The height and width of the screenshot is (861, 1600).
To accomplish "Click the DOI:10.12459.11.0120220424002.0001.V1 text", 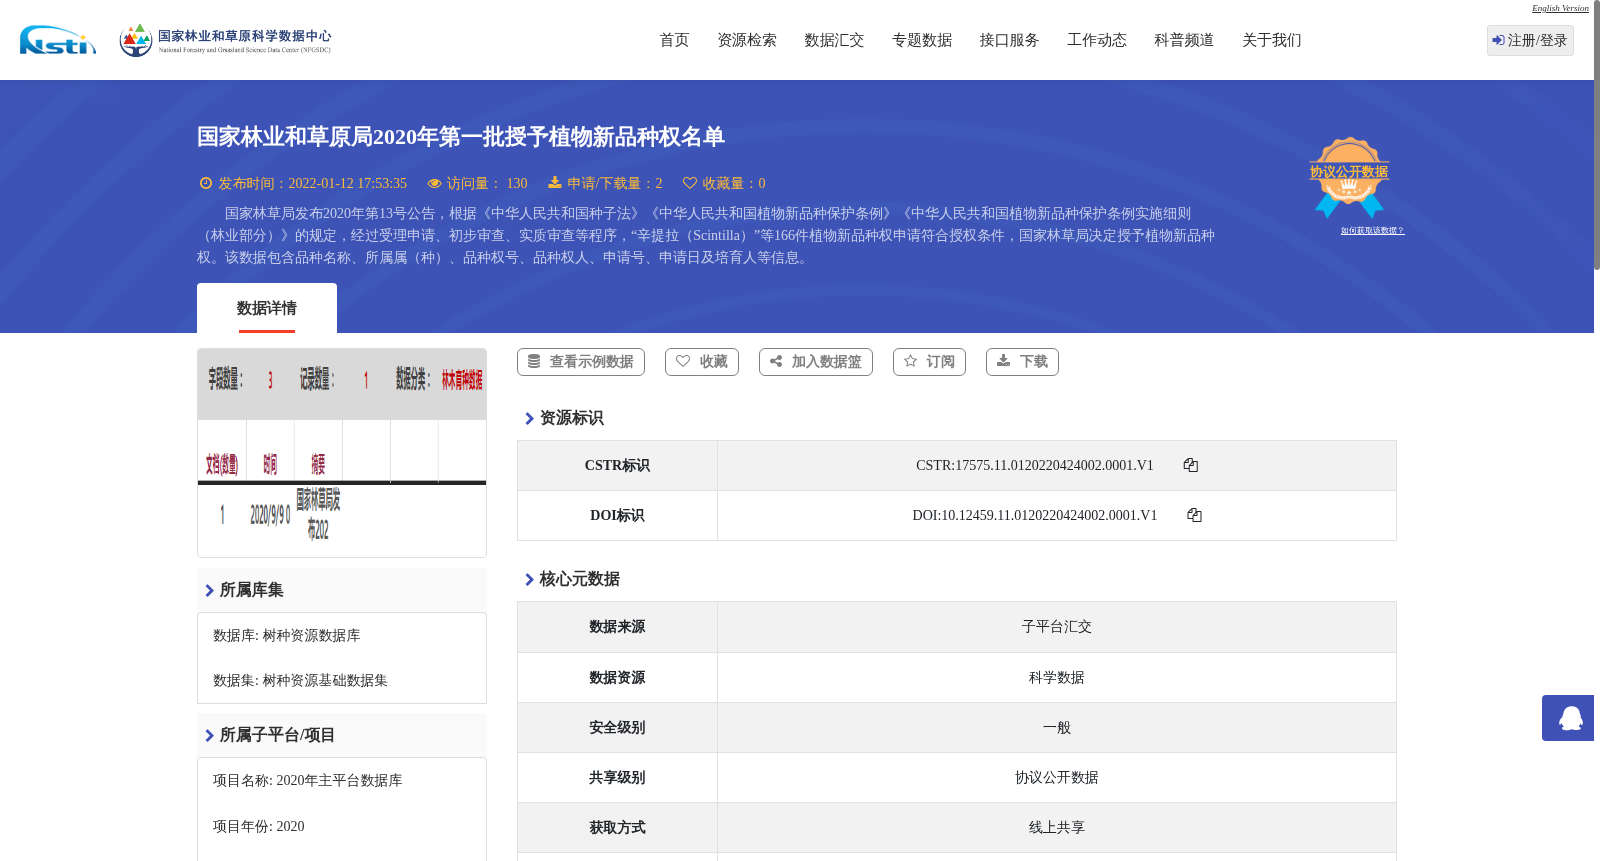I will (1035, 515).
